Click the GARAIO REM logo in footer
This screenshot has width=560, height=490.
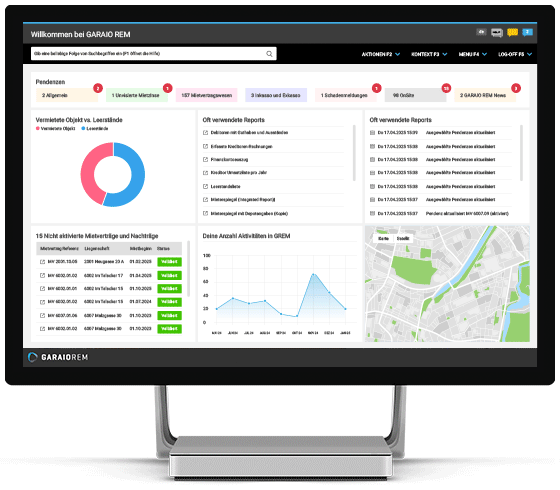(x=58, y=357)
